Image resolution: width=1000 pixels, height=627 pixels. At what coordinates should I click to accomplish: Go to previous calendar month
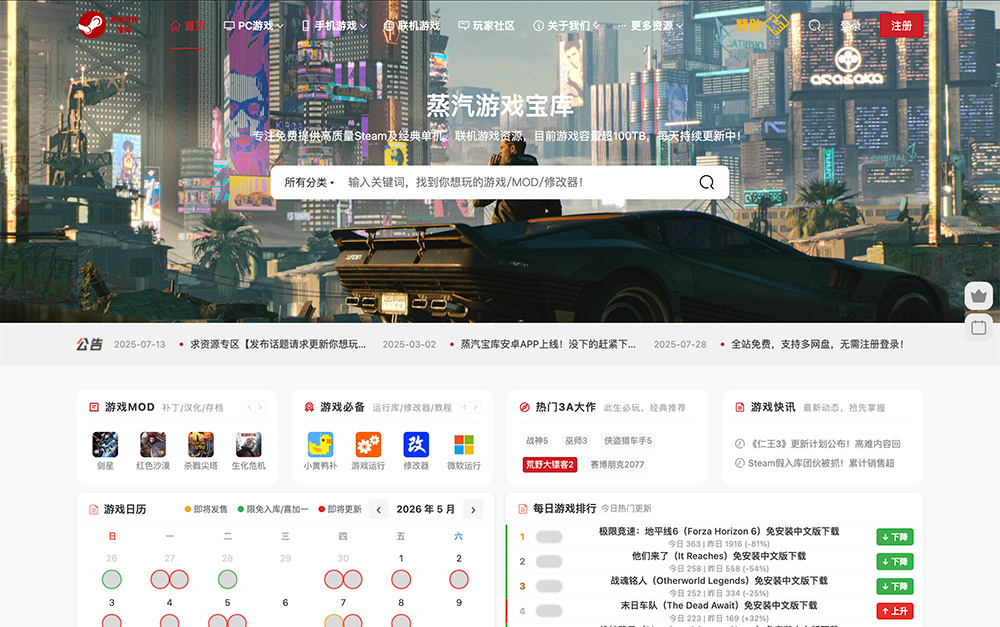click(x=378, y=510)
